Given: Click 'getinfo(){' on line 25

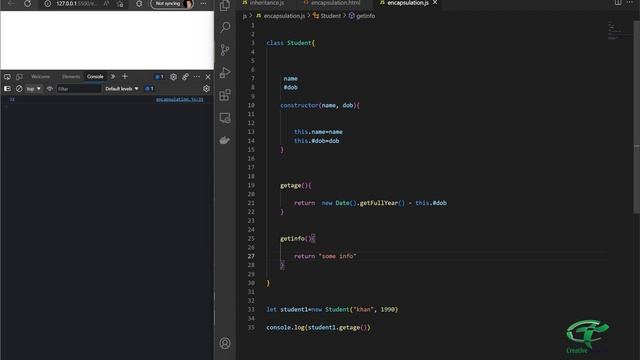Looking at the screenshot, I should point(298,239).
